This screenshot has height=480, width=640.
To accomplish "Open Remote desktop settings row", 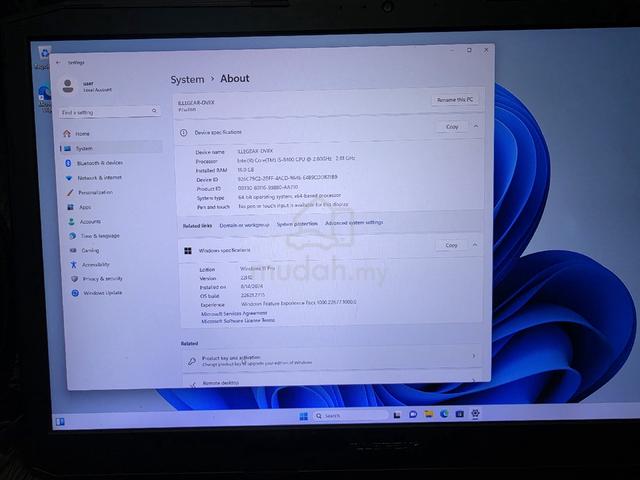I will click(333, 381).
